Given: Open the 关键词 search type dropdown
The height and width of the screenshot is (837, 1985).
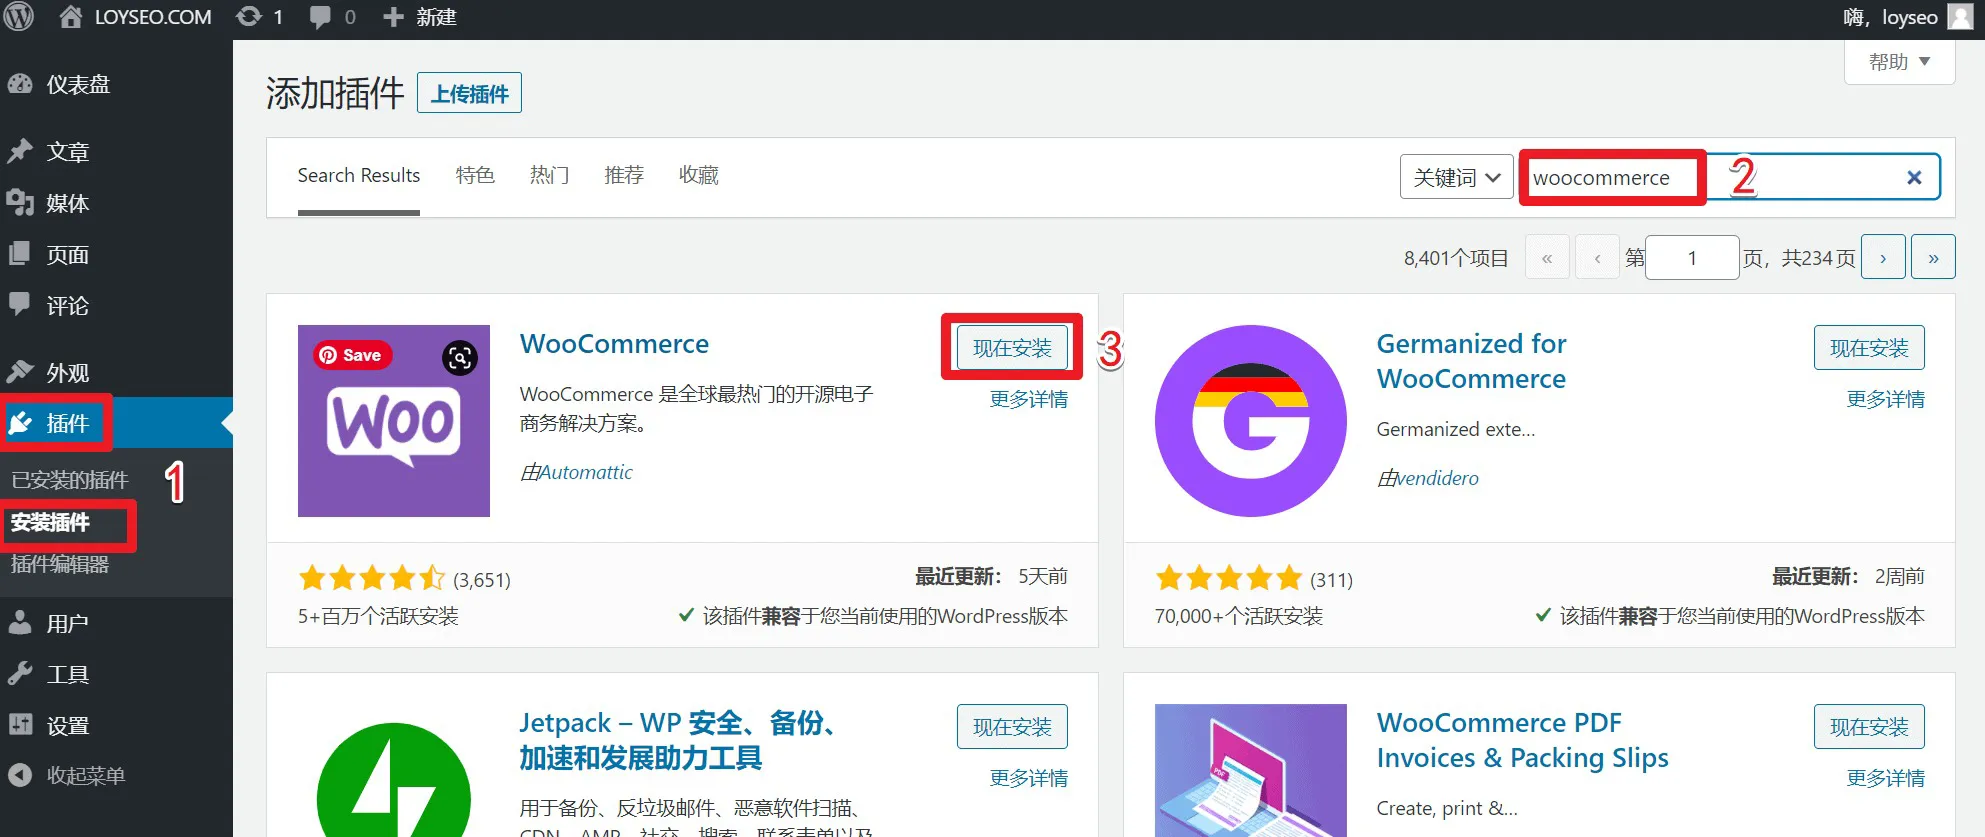Looking at the screenshot, I should (1456, 177).
